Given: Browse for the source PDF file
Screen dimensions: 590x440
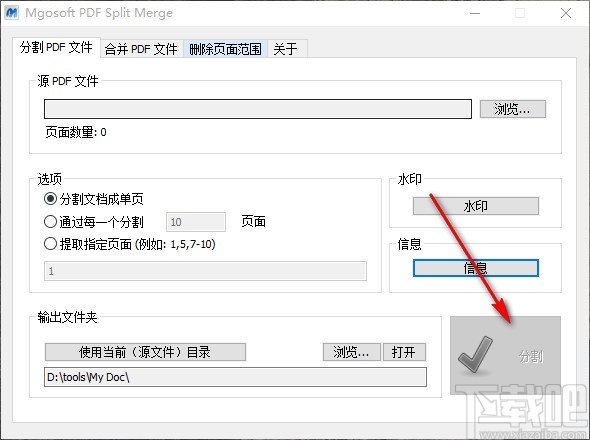Looking at the screenshot, I should pyautogui.click(x=512, y=109).
